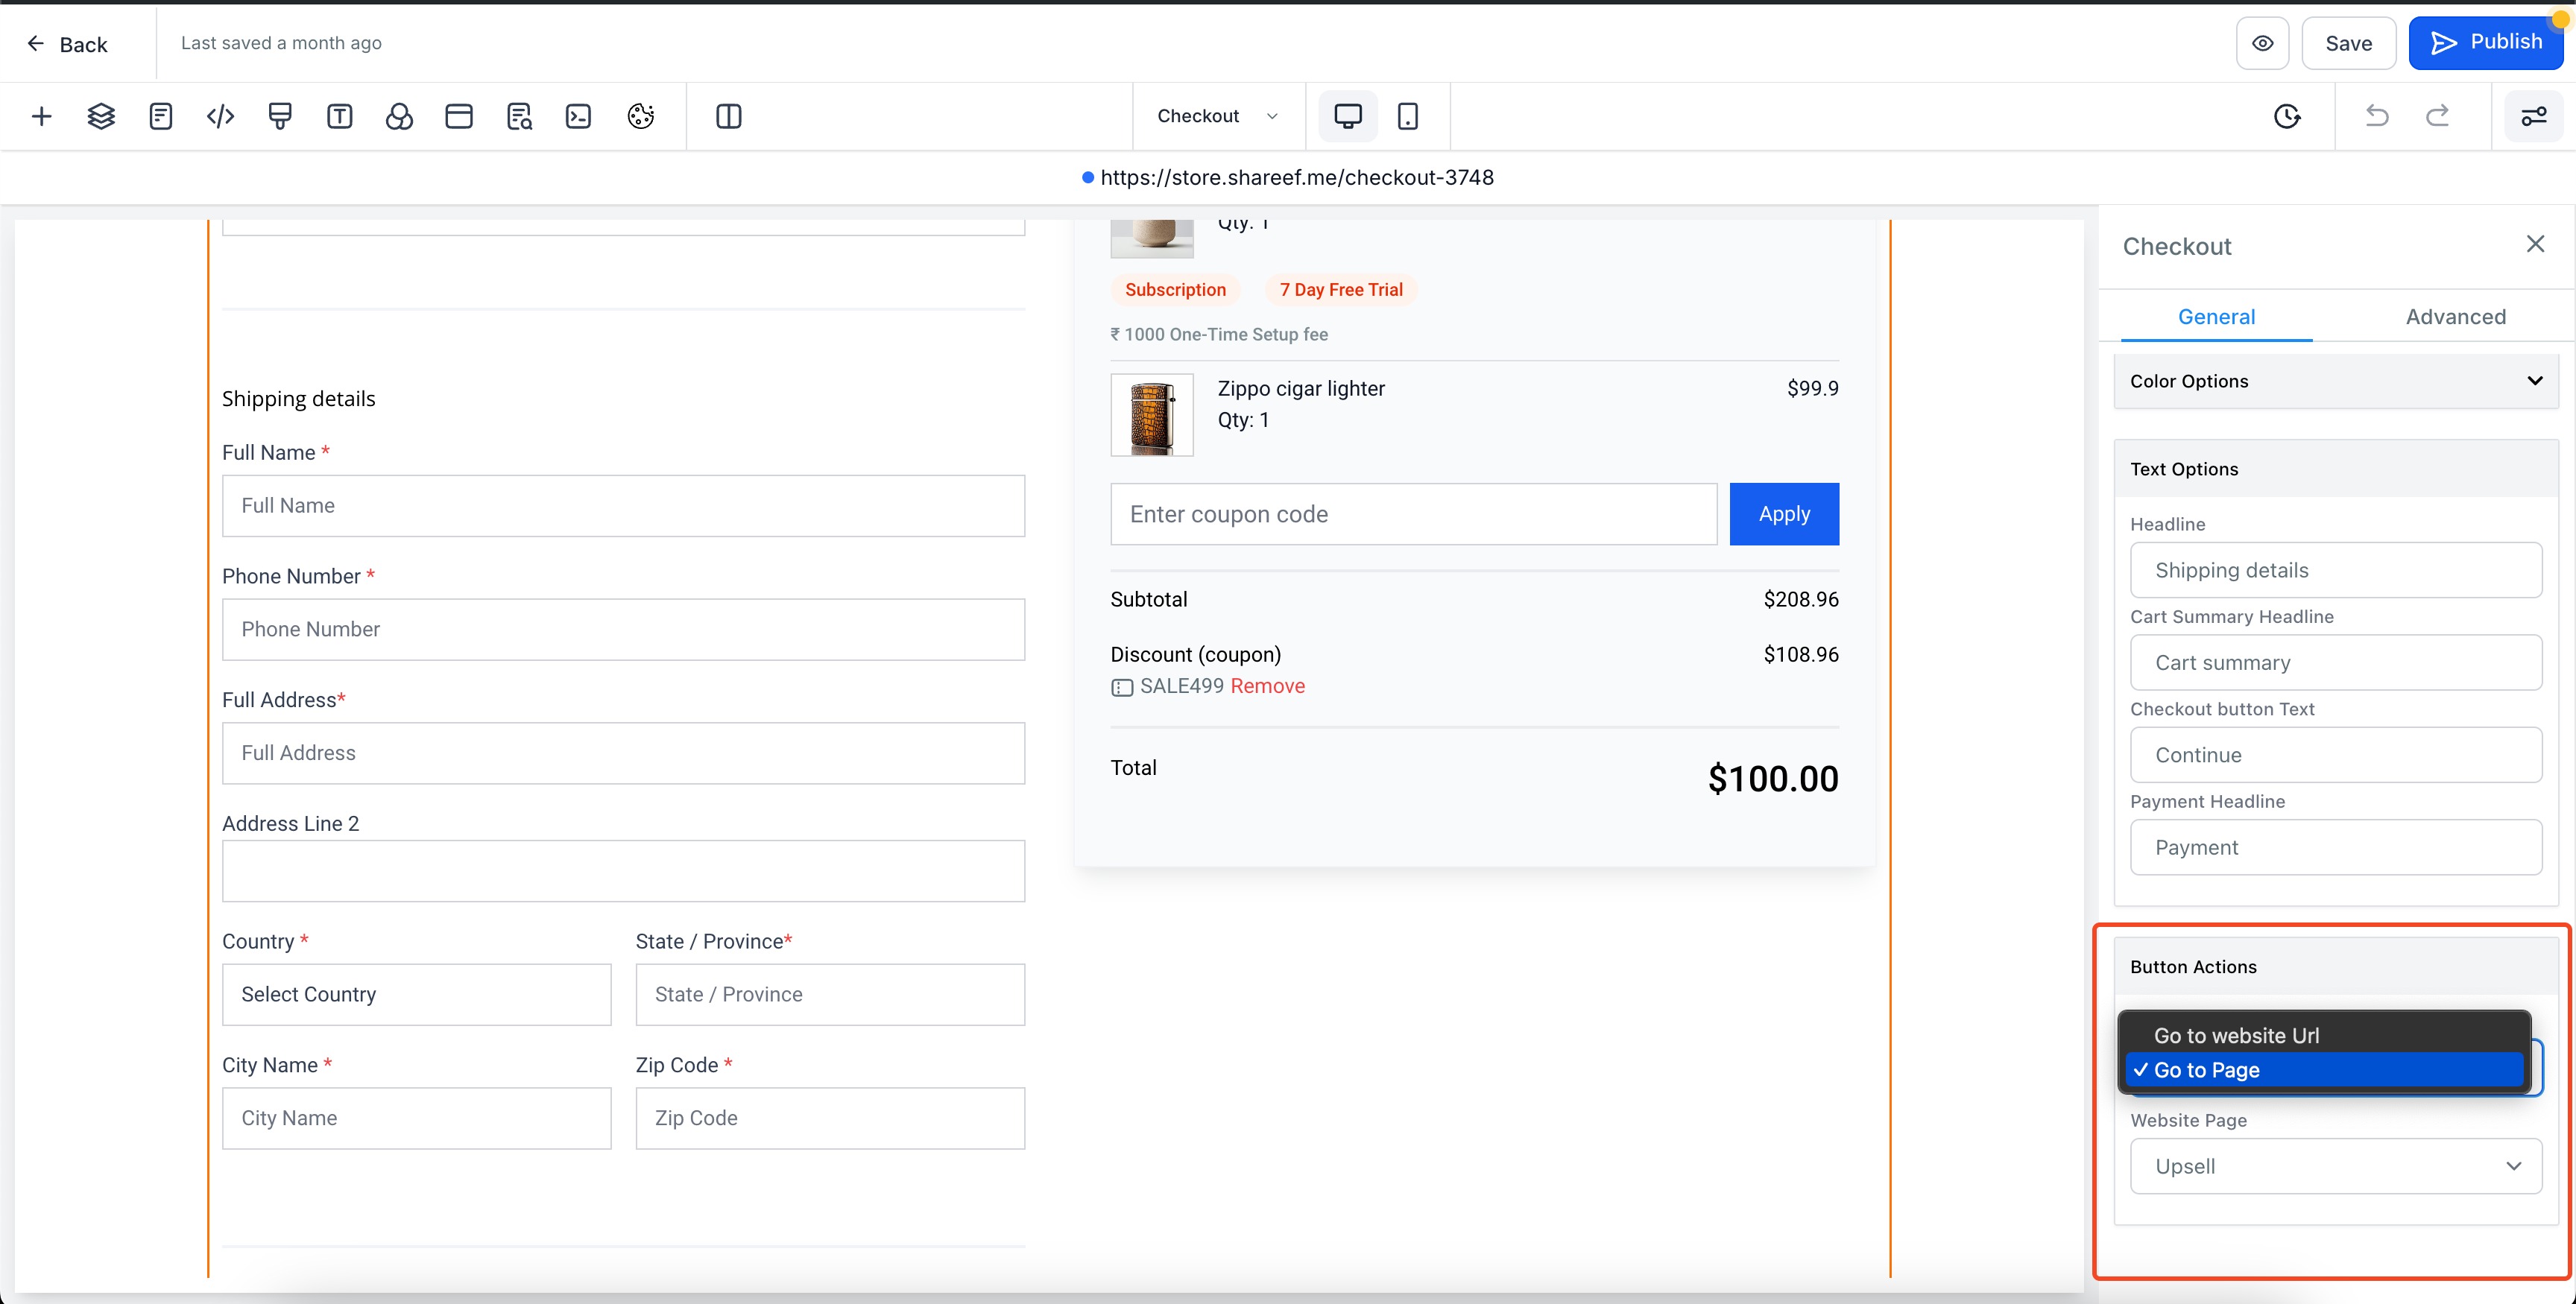This screenshot has width=2576, height=1304.
Task: Go back using the Back arrow
Action: tap(67, 44)
